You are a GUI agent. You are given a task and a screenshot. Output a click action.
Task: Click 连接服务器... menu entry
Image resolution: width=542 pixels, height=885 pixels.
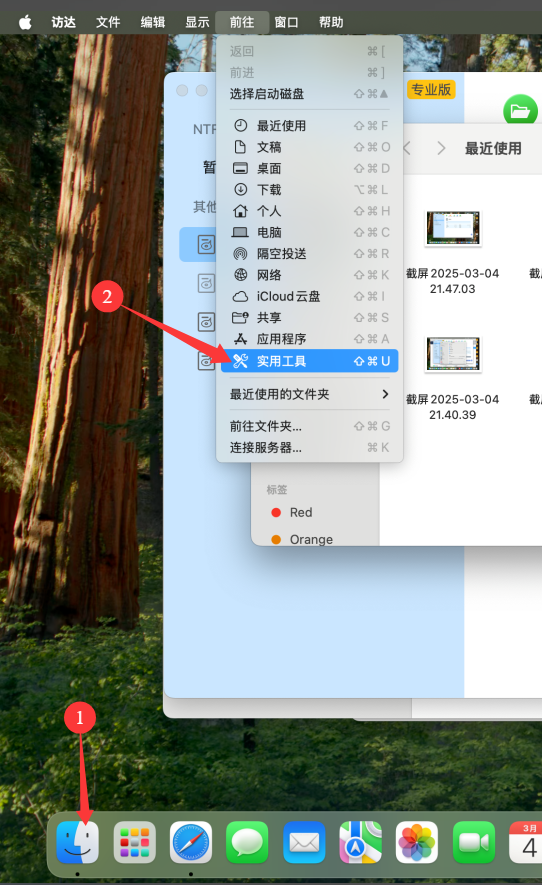309,448
